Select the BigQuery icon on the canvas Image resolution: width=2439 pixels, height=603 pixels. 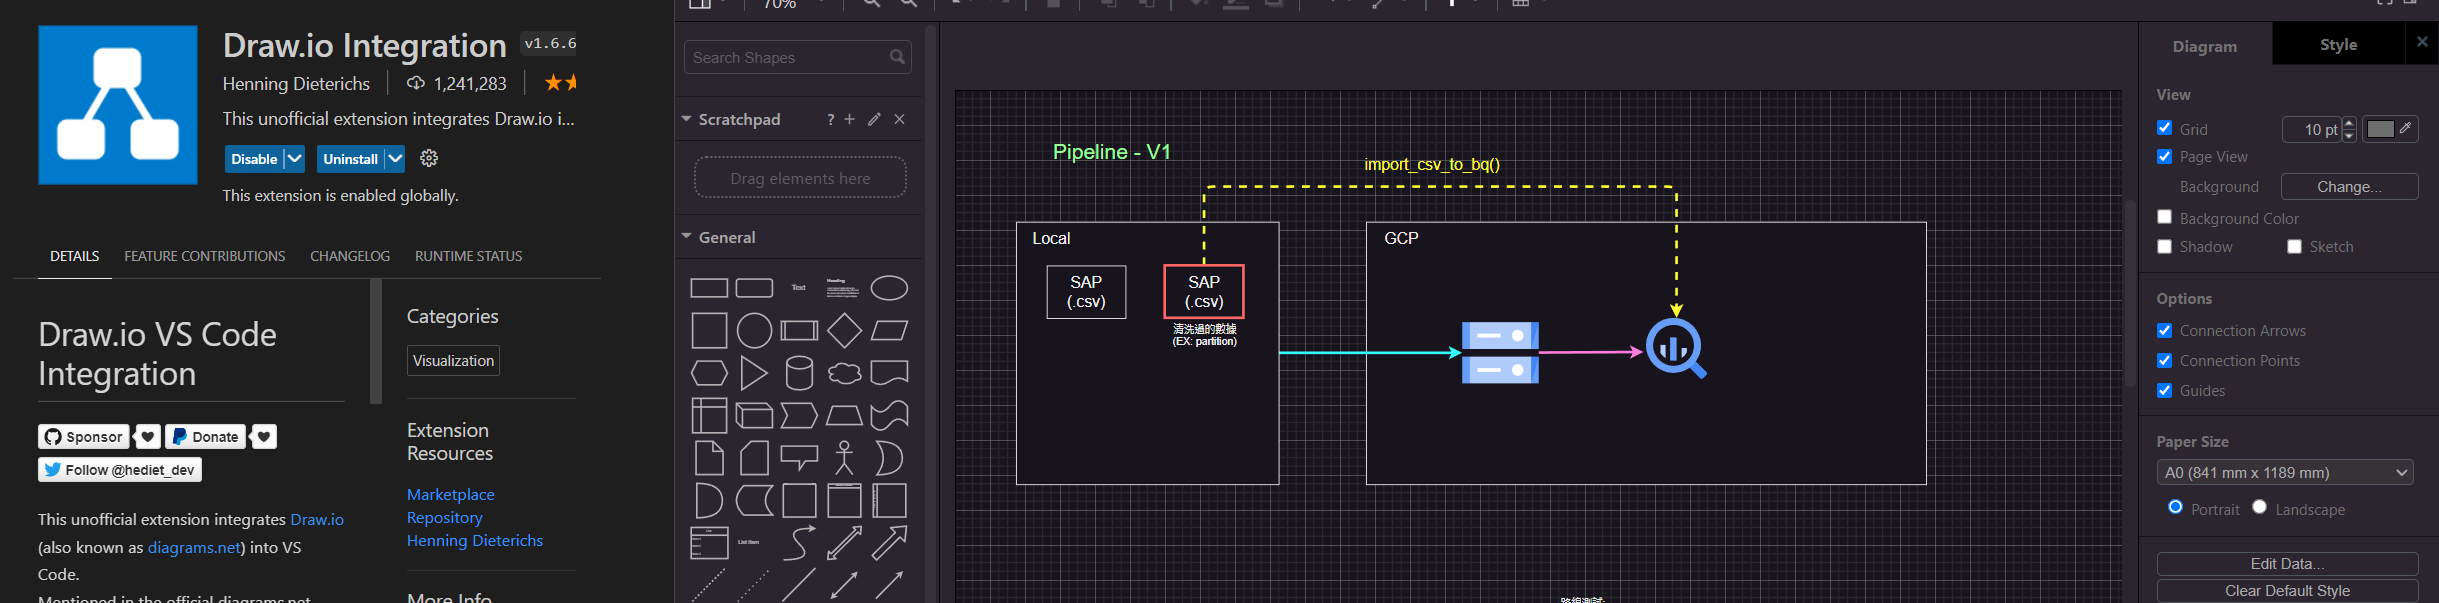pyautogui.click(x=1676, y=348)
